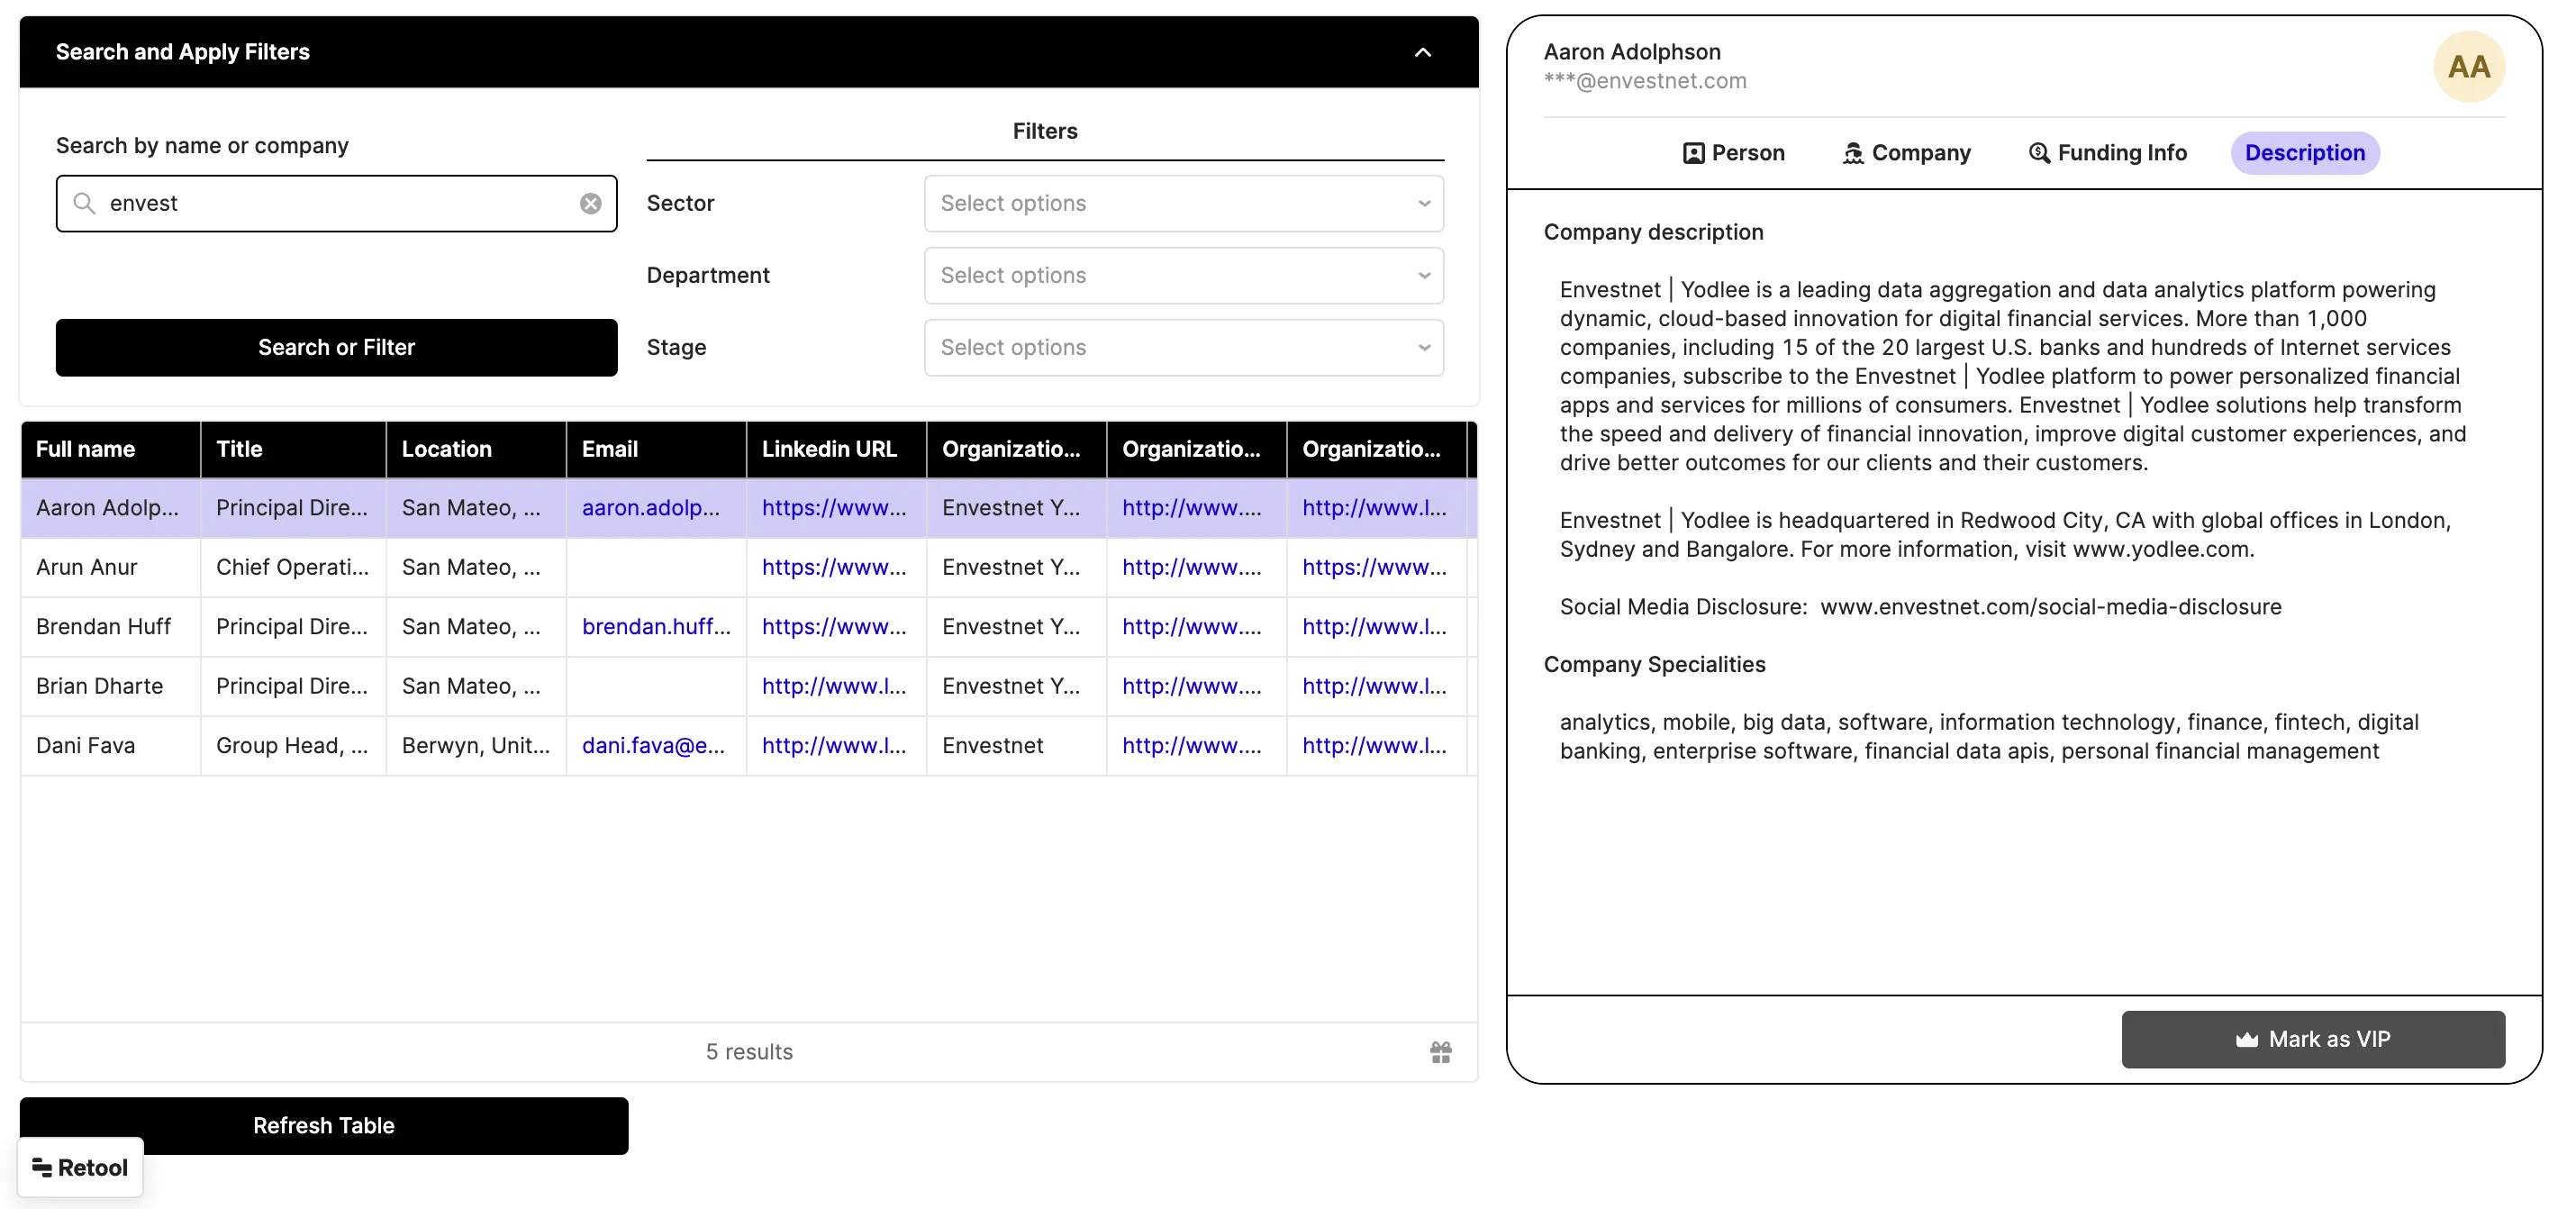Open Aaron Adolphson's Linkedin URL link
Screen dimensions: 2576x1209
(834, 508)
